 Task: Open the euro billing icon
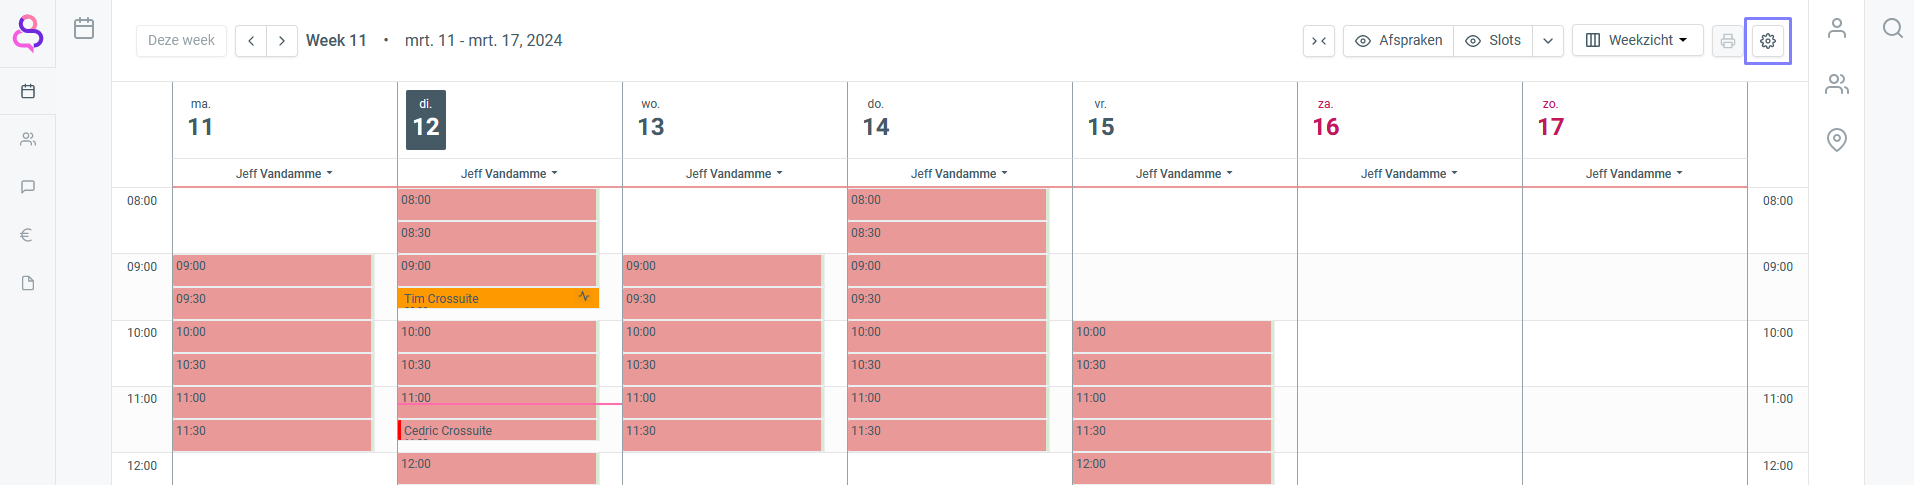click(x=28, y=235)
